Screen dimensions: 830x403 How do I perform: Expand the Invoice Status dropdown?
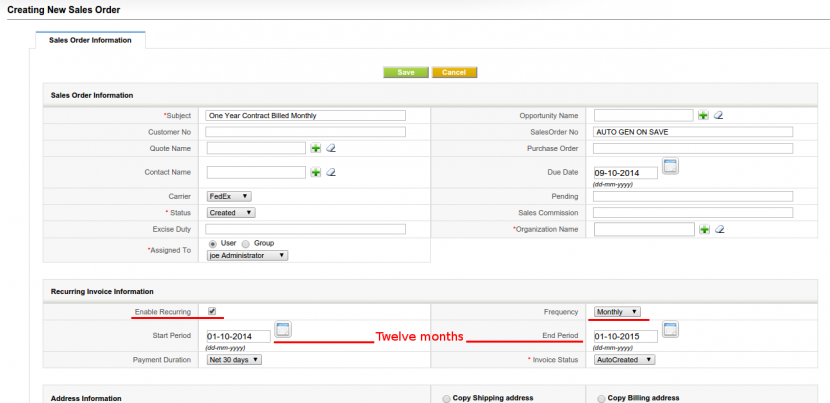(x=624, y=359)
